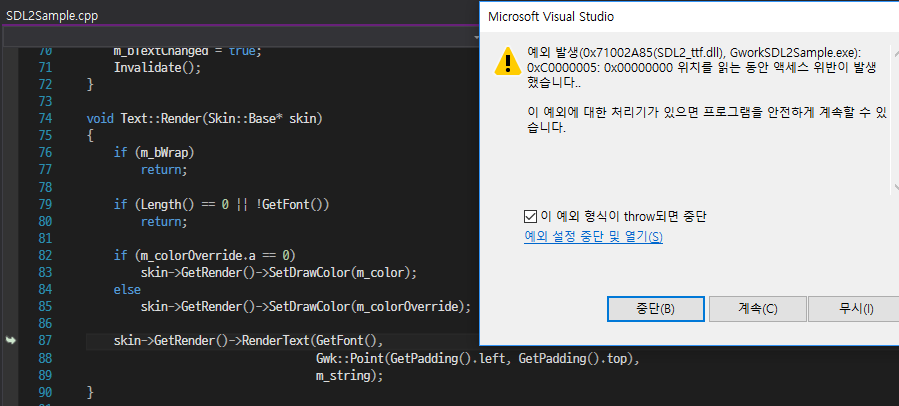Click the 'else' keyword on line 84
This screenshot has height=406, width=899.
click(127, 290)
